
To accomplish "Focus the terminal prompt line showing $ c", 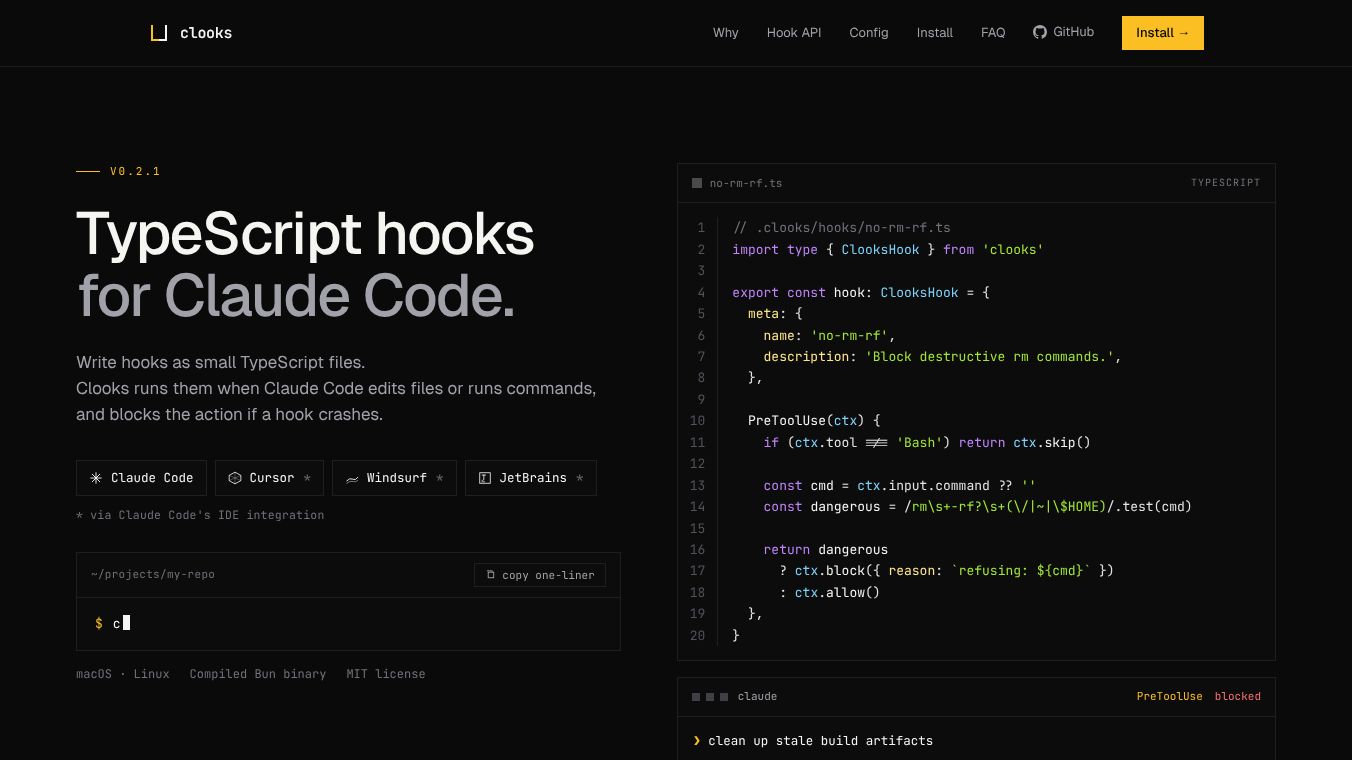I will (348, 624).
